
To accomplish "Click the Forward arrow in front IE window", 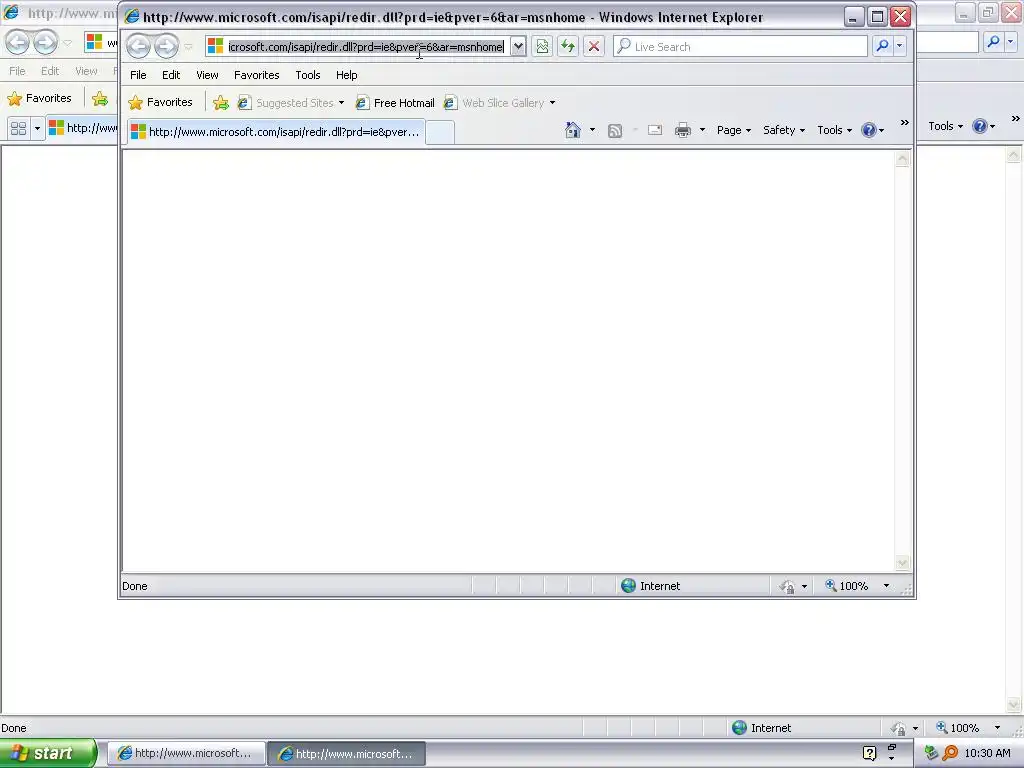I will 166,46.
